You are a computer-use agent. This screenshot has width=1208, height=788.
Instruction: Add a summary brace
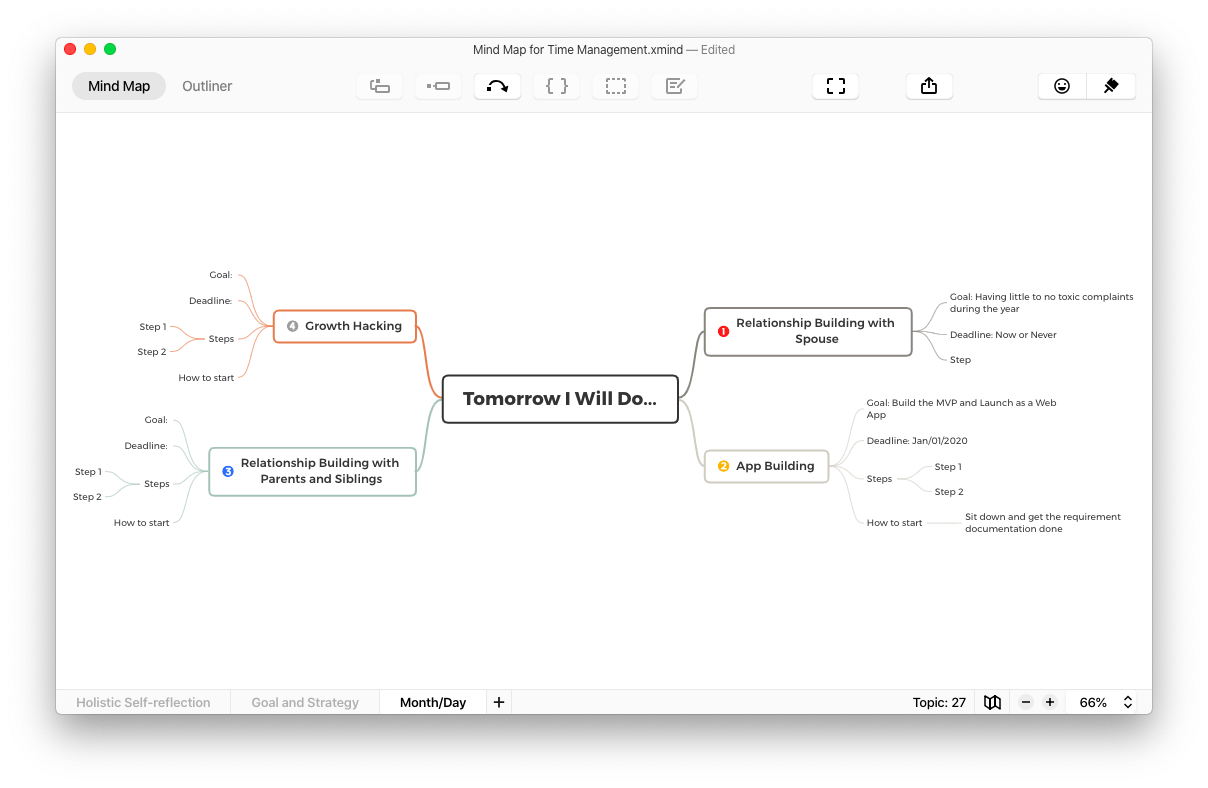(557, 86)
